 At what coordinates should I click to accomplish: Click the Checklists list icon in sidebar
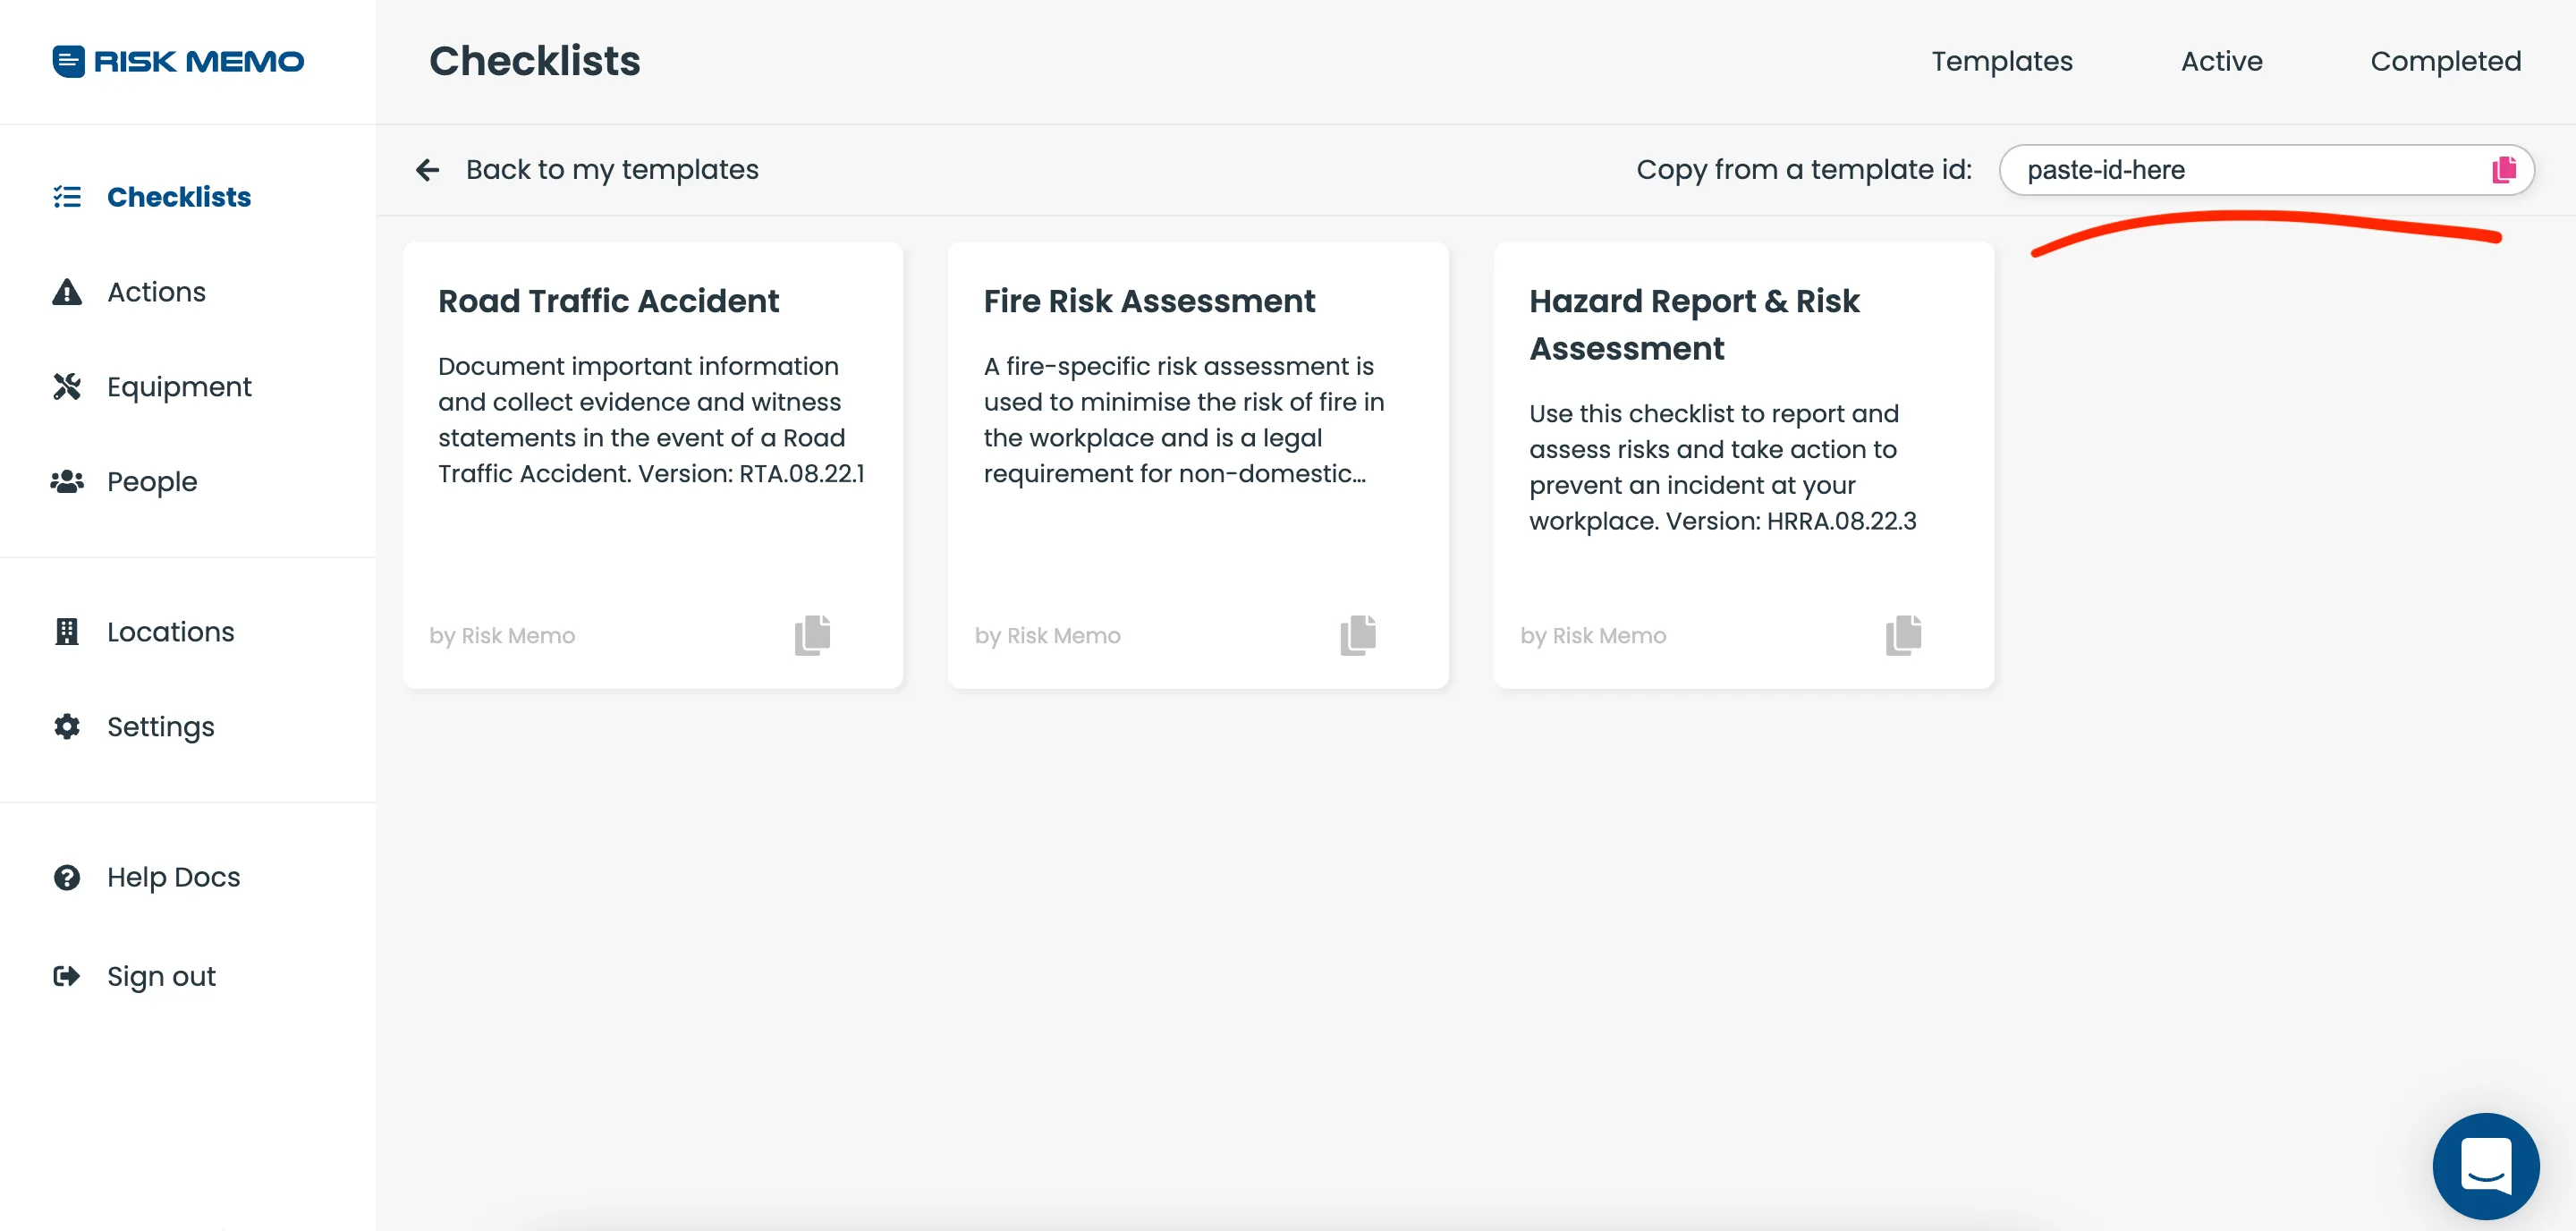point(67,197)
